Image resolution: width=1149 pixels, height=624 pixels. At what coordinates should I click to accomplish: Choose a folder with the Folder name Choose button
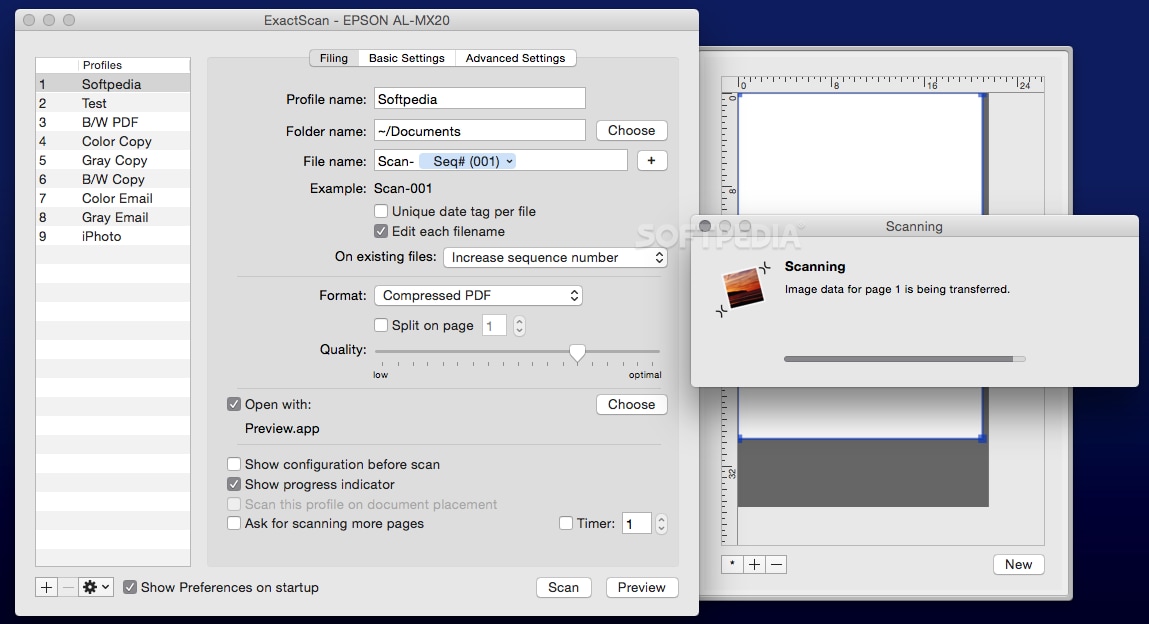tap(631, 130)
